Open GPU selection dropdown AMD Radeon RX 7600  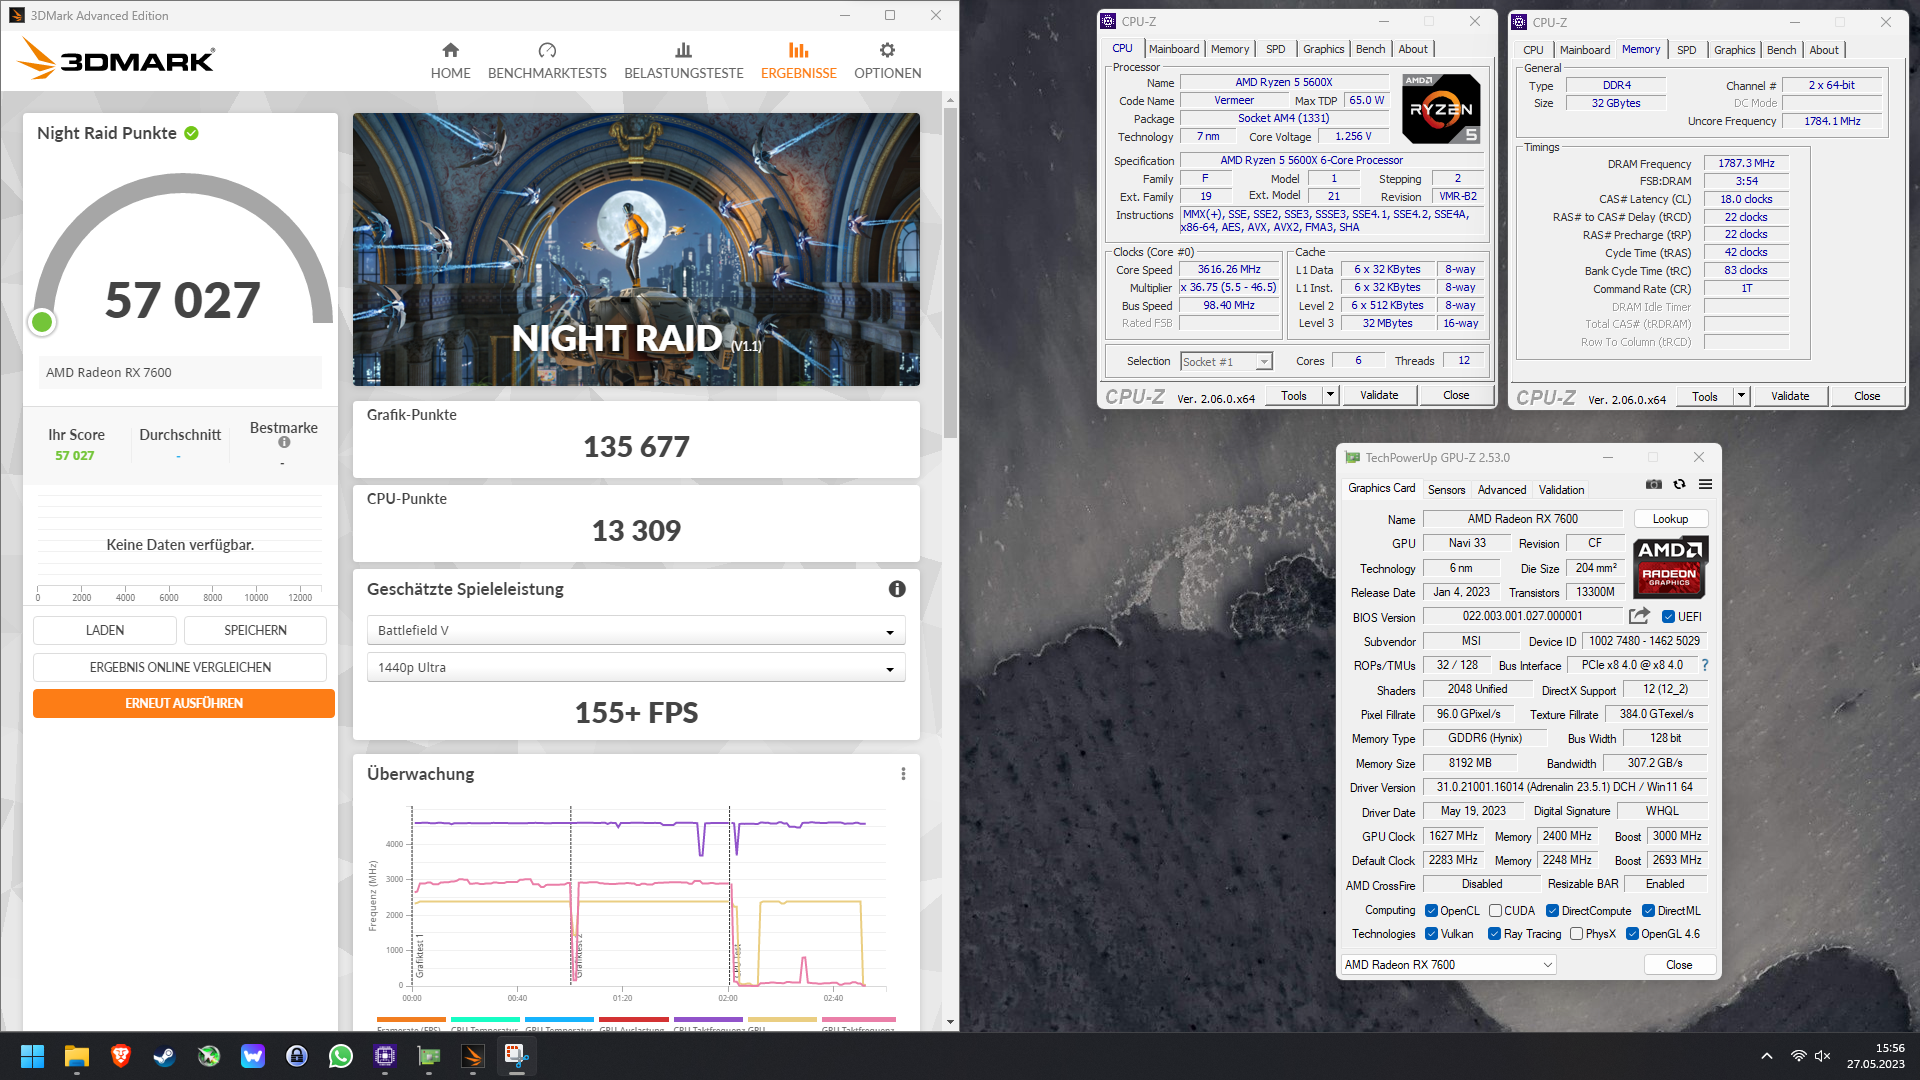1448,965
